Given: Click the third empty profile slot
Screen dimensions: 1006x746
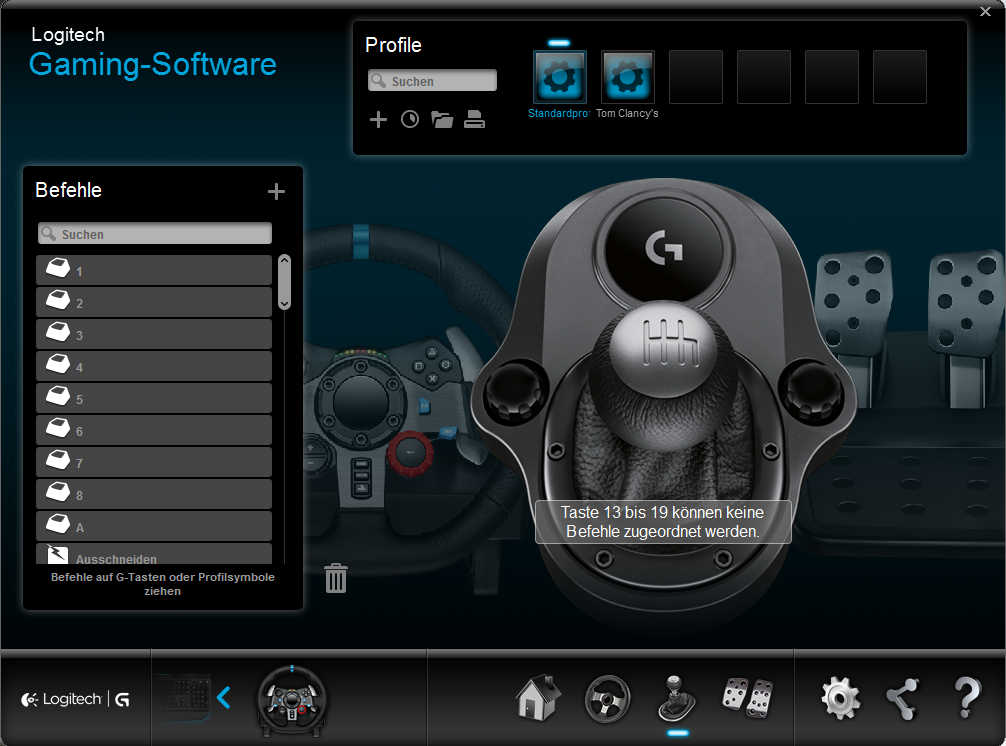Looking at the screenshot, I should point(832,77).
